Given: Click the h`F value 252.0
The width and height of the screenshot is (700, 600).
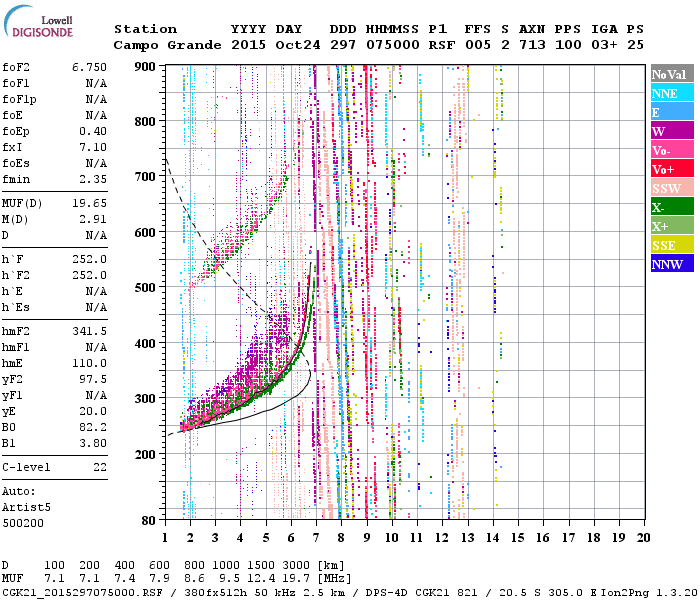Looking at the screenshot, I should pyautogui.click(x=89, y=259).
